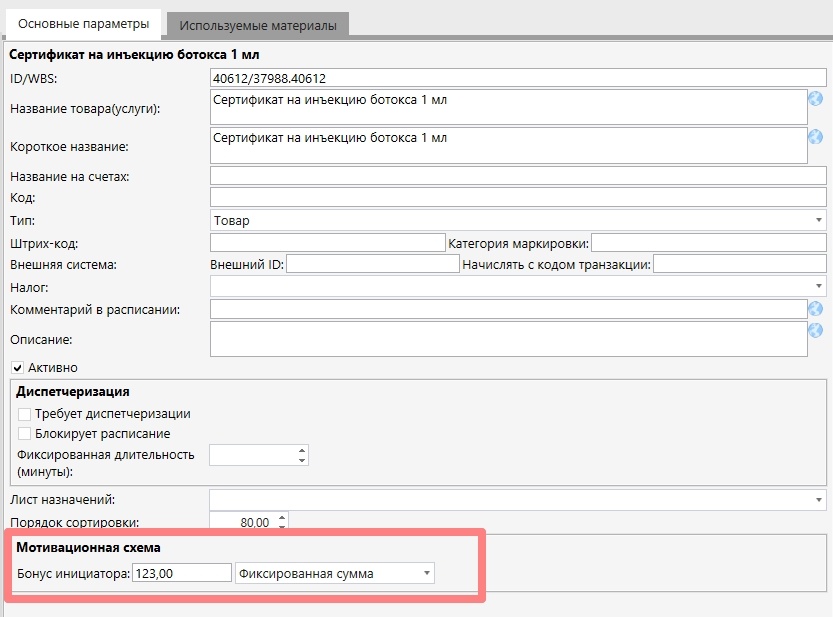Select the Основные параметры tab

84,23
